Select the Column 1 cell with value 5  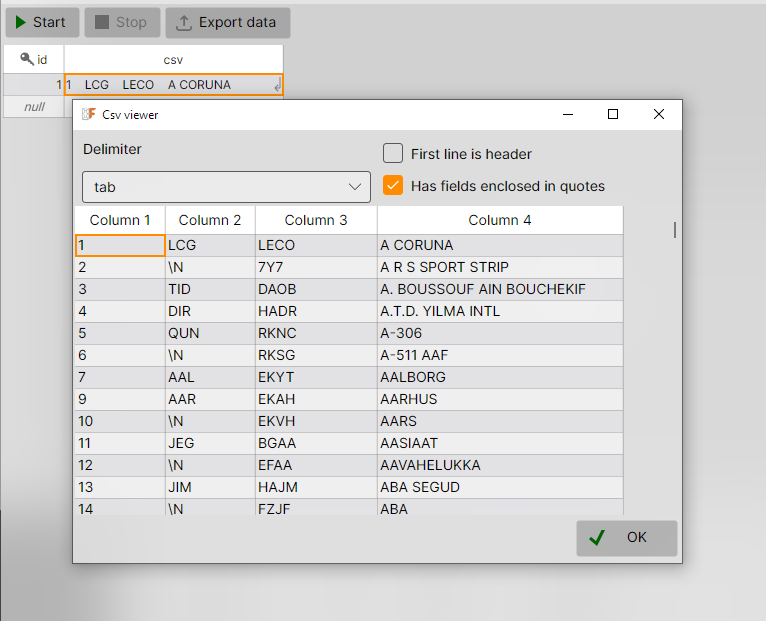[120, 333]
